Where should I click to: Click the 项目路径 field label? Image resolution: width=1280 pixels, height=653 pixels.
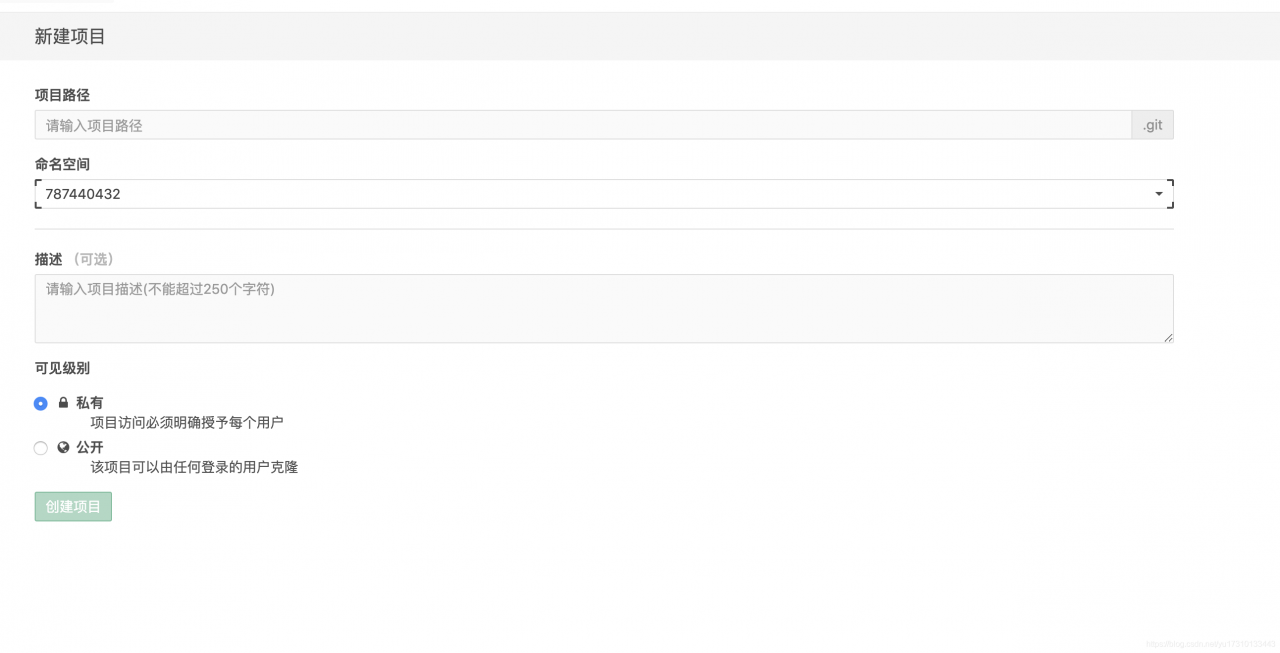click(x=62, y=95)
